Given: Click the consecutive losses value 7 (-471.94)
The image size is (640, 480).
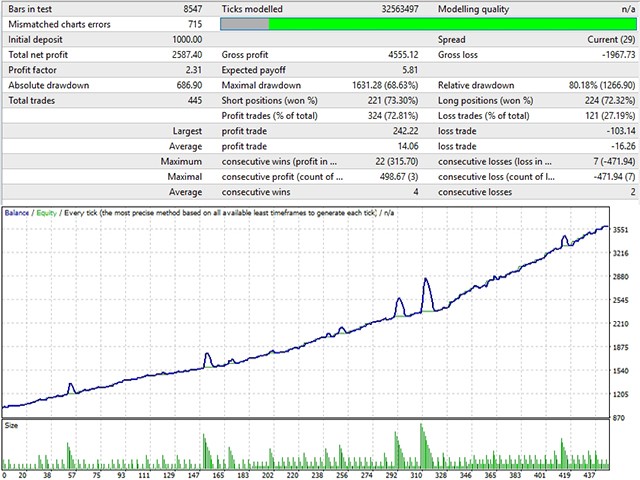Looking at the screenshot, I should click(x=614, y=162).
